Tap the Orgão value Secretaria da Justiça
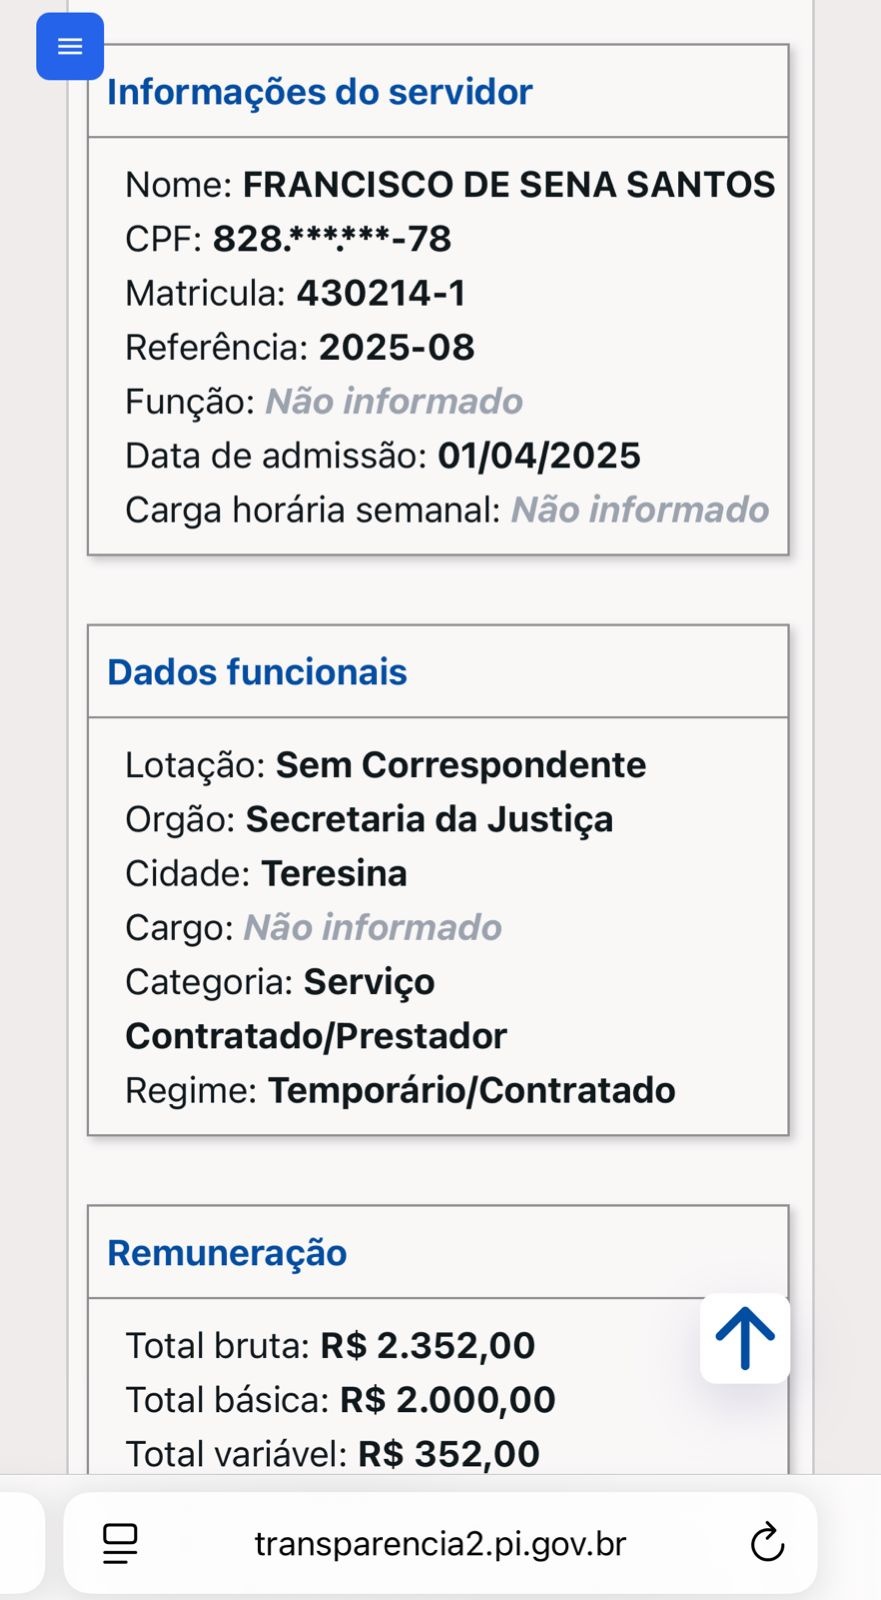The height and width of the screenshot is (1600, 881). 429,819
